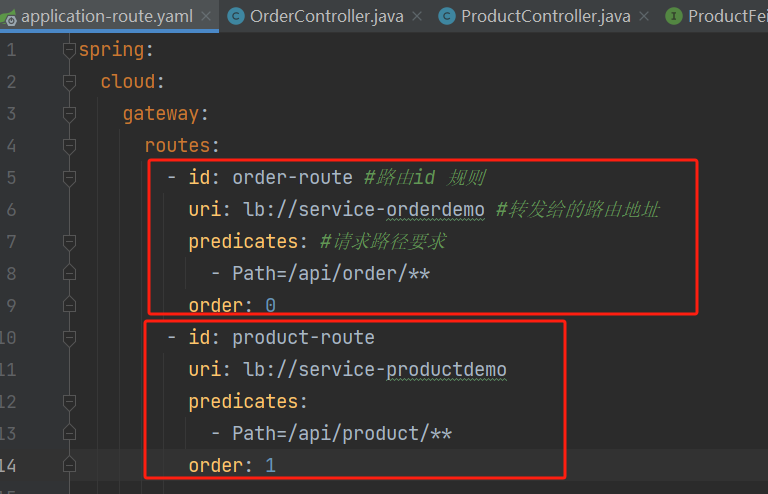Viewport: 768px width, 494px height.
Task: Click the Spring YAML file icon on application-route tab
Action: click(x=9, y=18)
